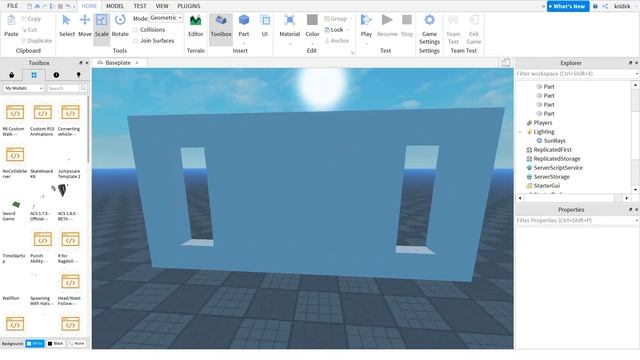Select the R6 Custom Walk model

pos(15,120)
